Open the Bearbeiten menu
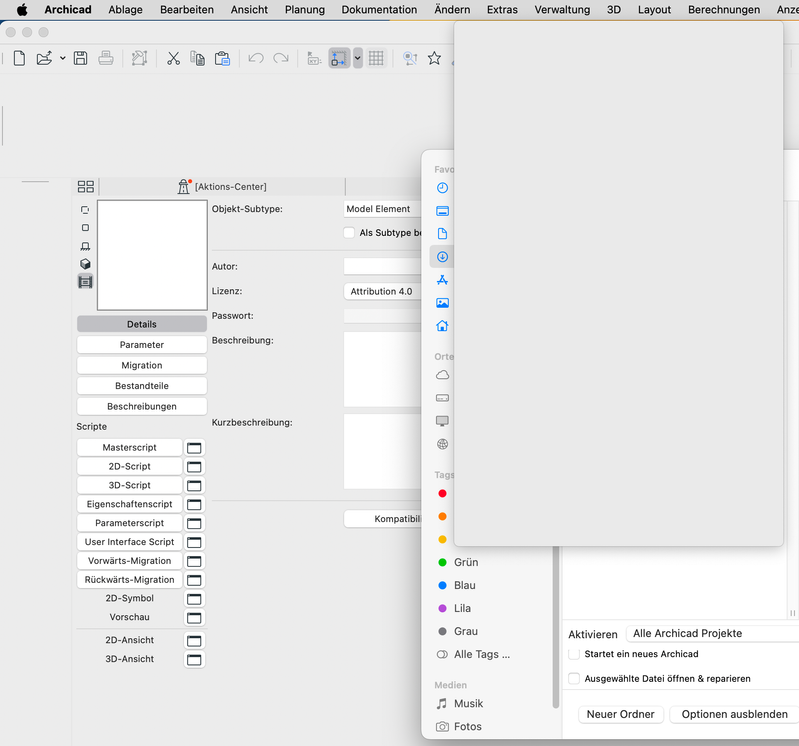 [187, 10]
